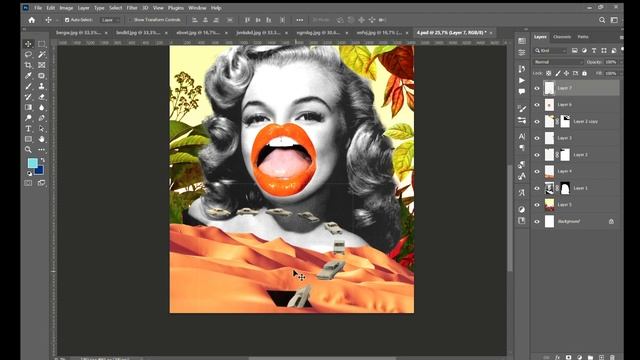
Task: Lock all padlock icon in Layers panel
Action: coord(584,73)
